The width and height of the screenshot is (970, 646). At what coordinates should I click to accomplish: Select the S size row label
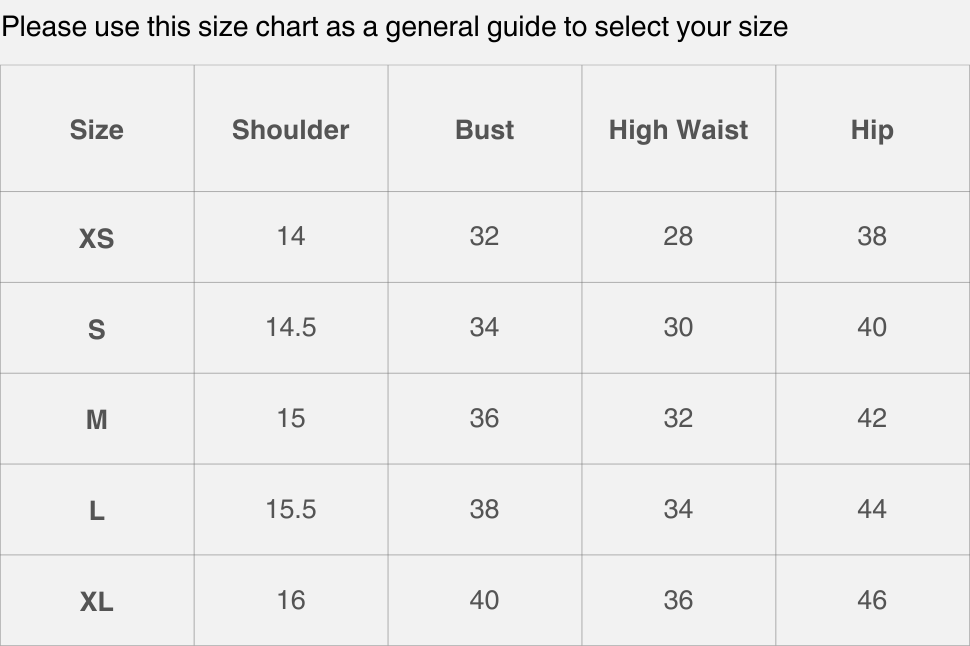pos(97,329)
